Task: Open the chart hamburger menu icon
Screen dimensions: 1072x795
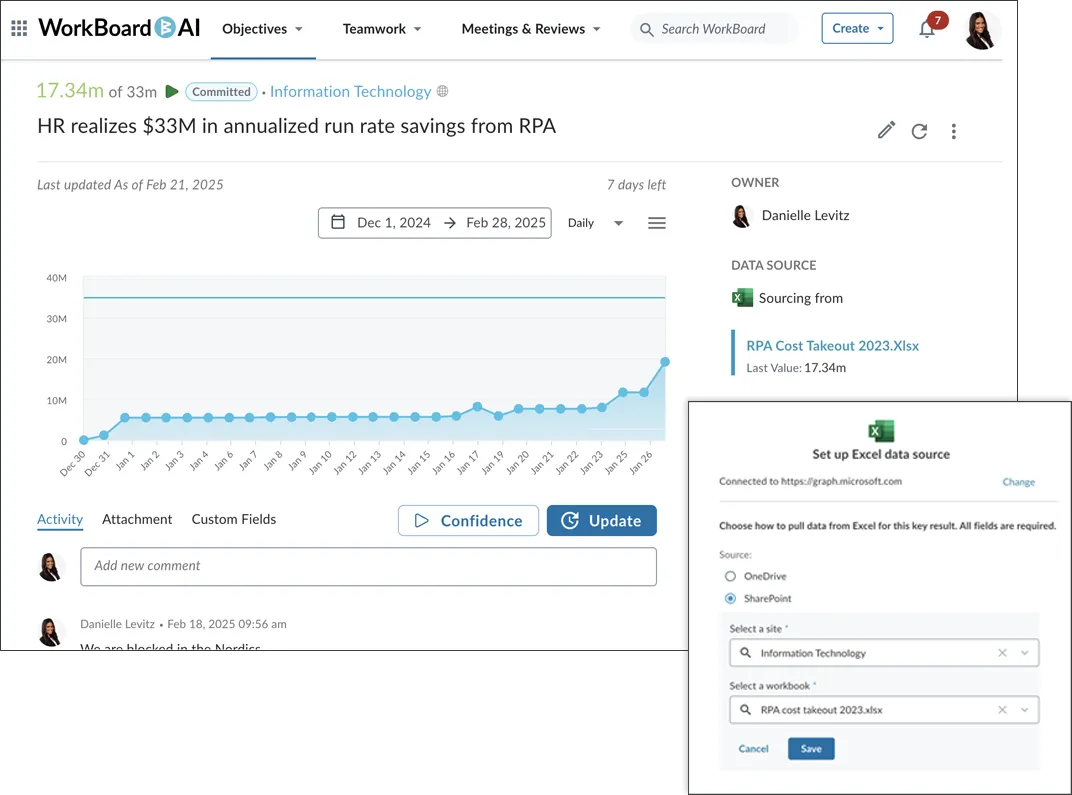Action: click(x=656, y=223)
